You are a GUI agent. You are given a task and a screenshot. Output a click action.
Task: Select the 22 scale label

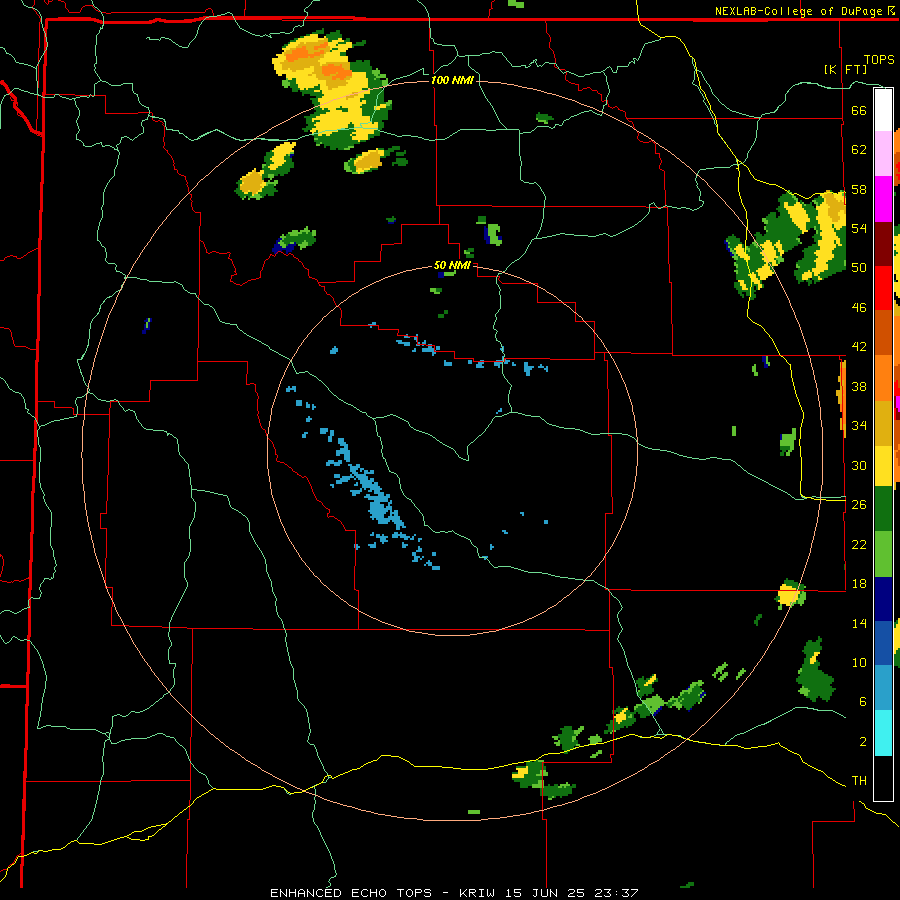click(x=859, y=544)
